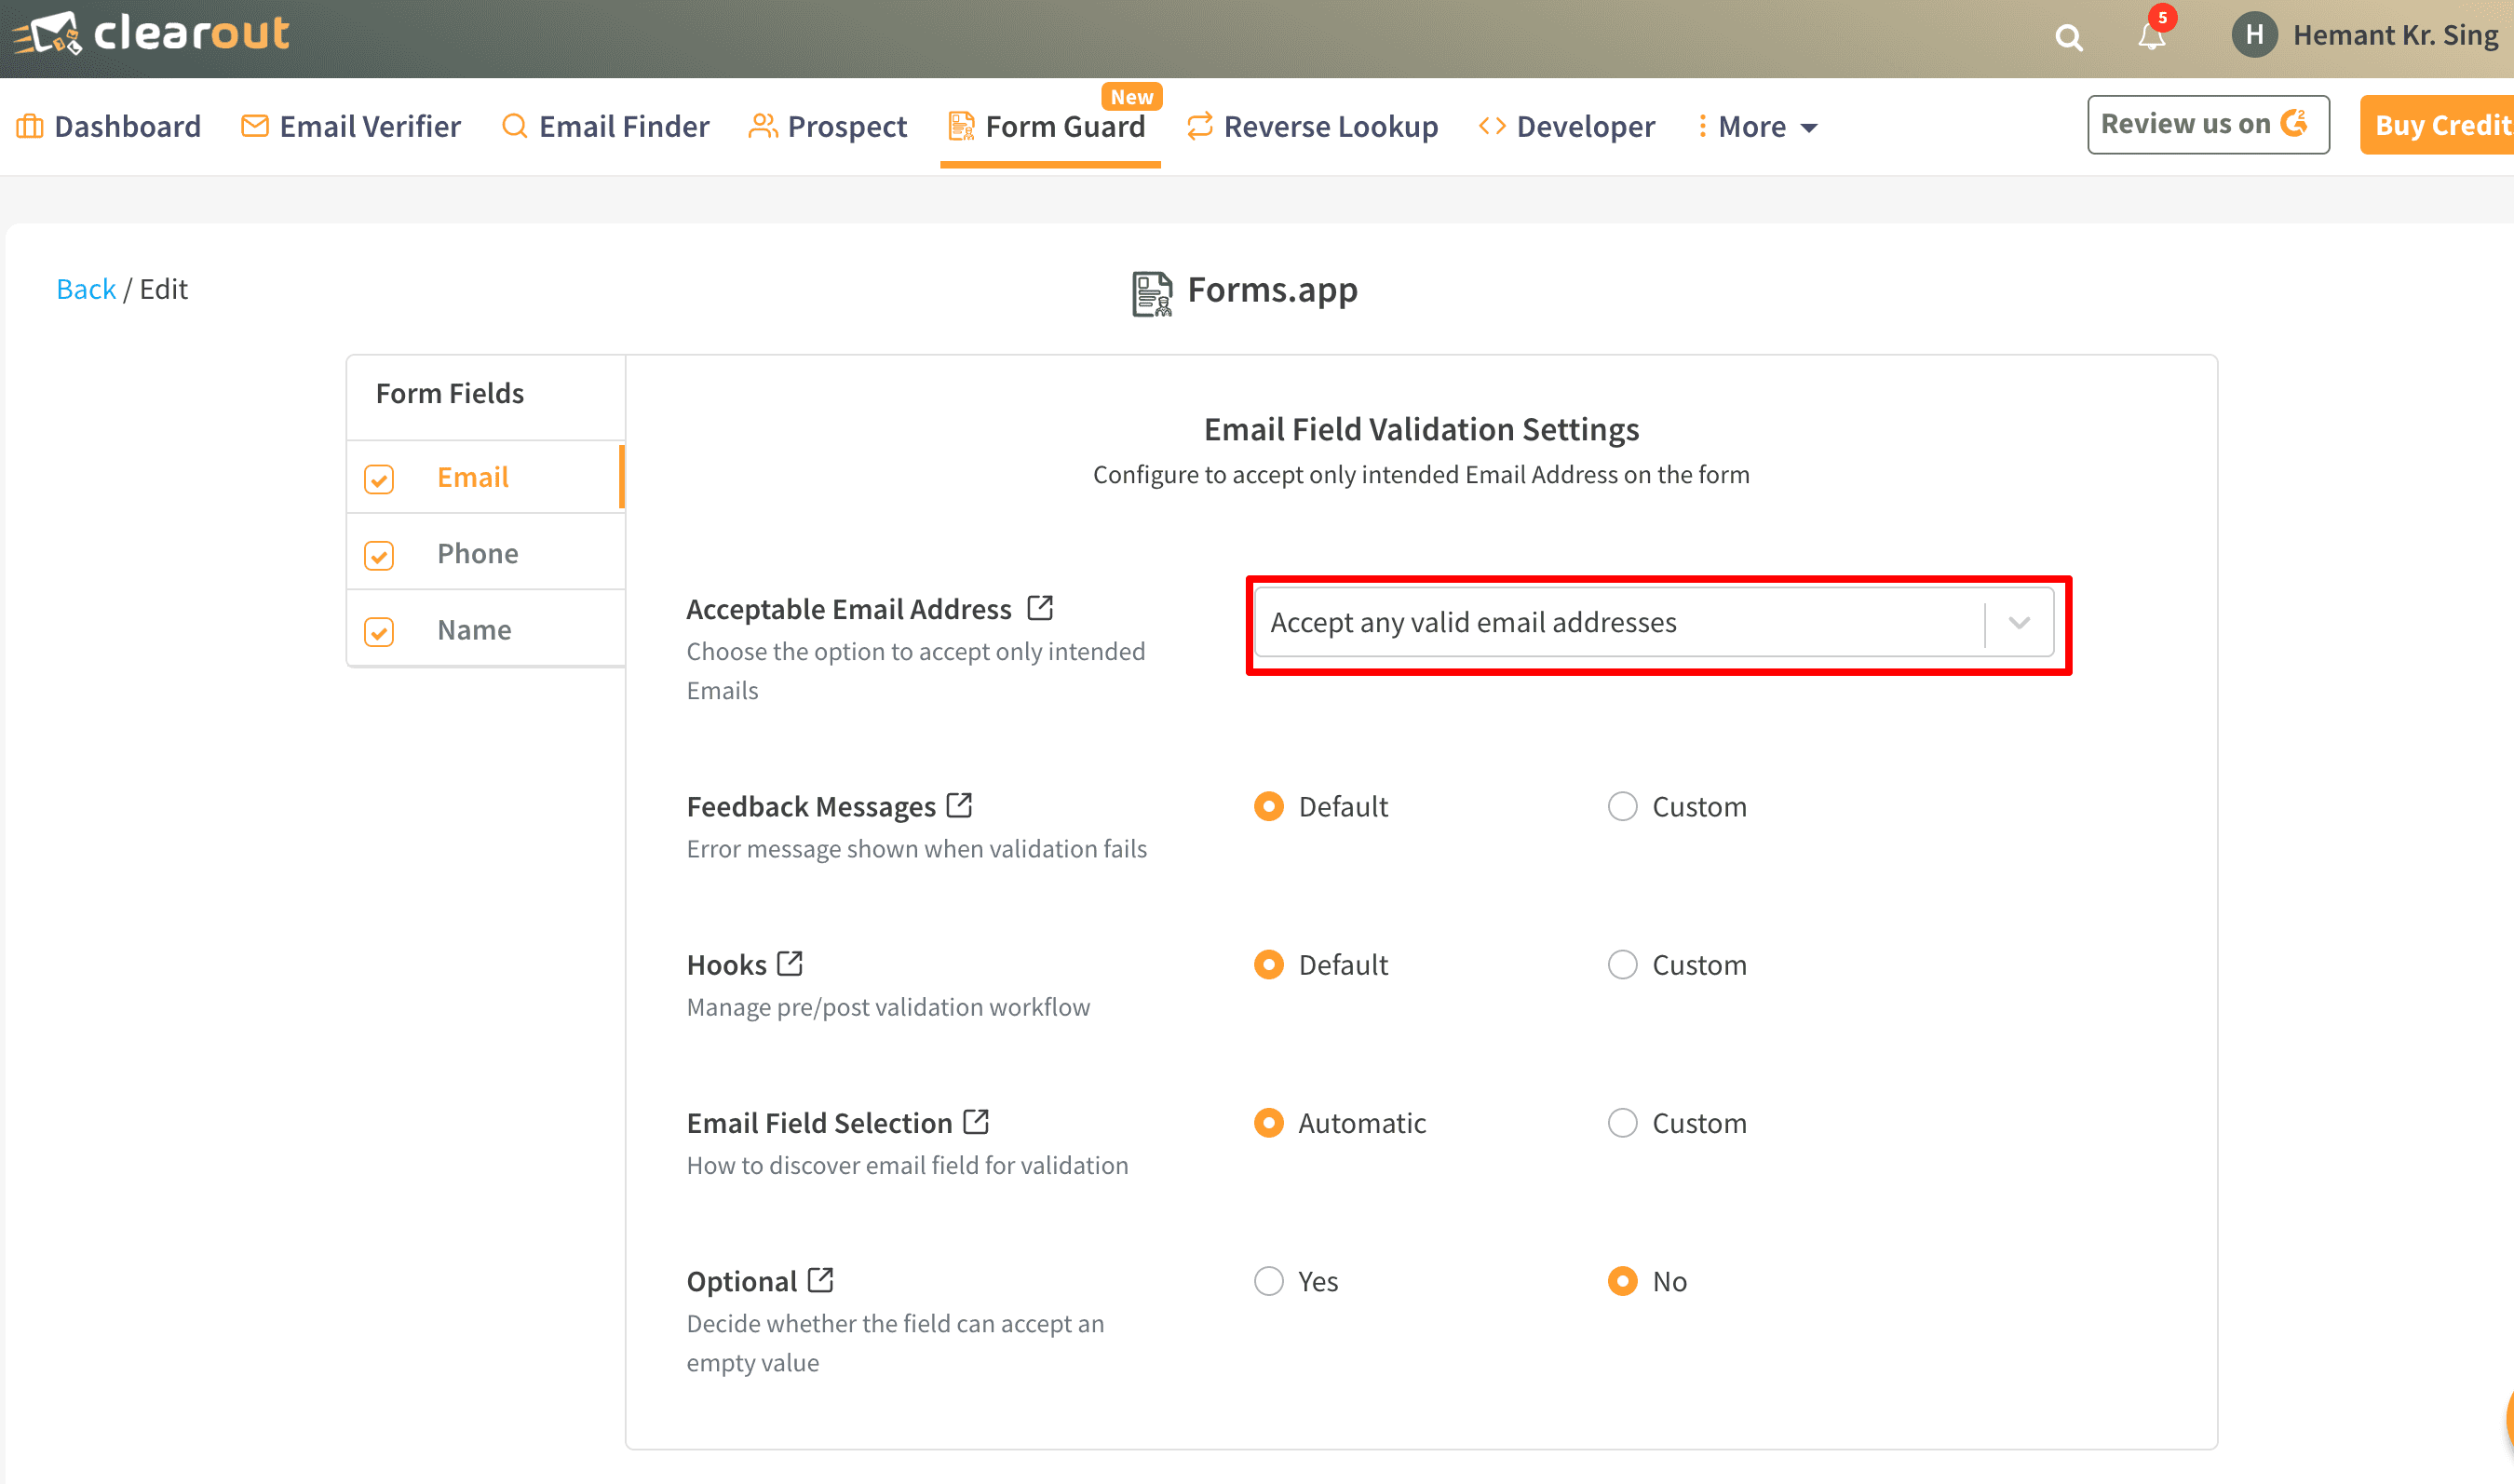
Task: Set Optional to Yes
Action: click(x=1268, y=1281)
